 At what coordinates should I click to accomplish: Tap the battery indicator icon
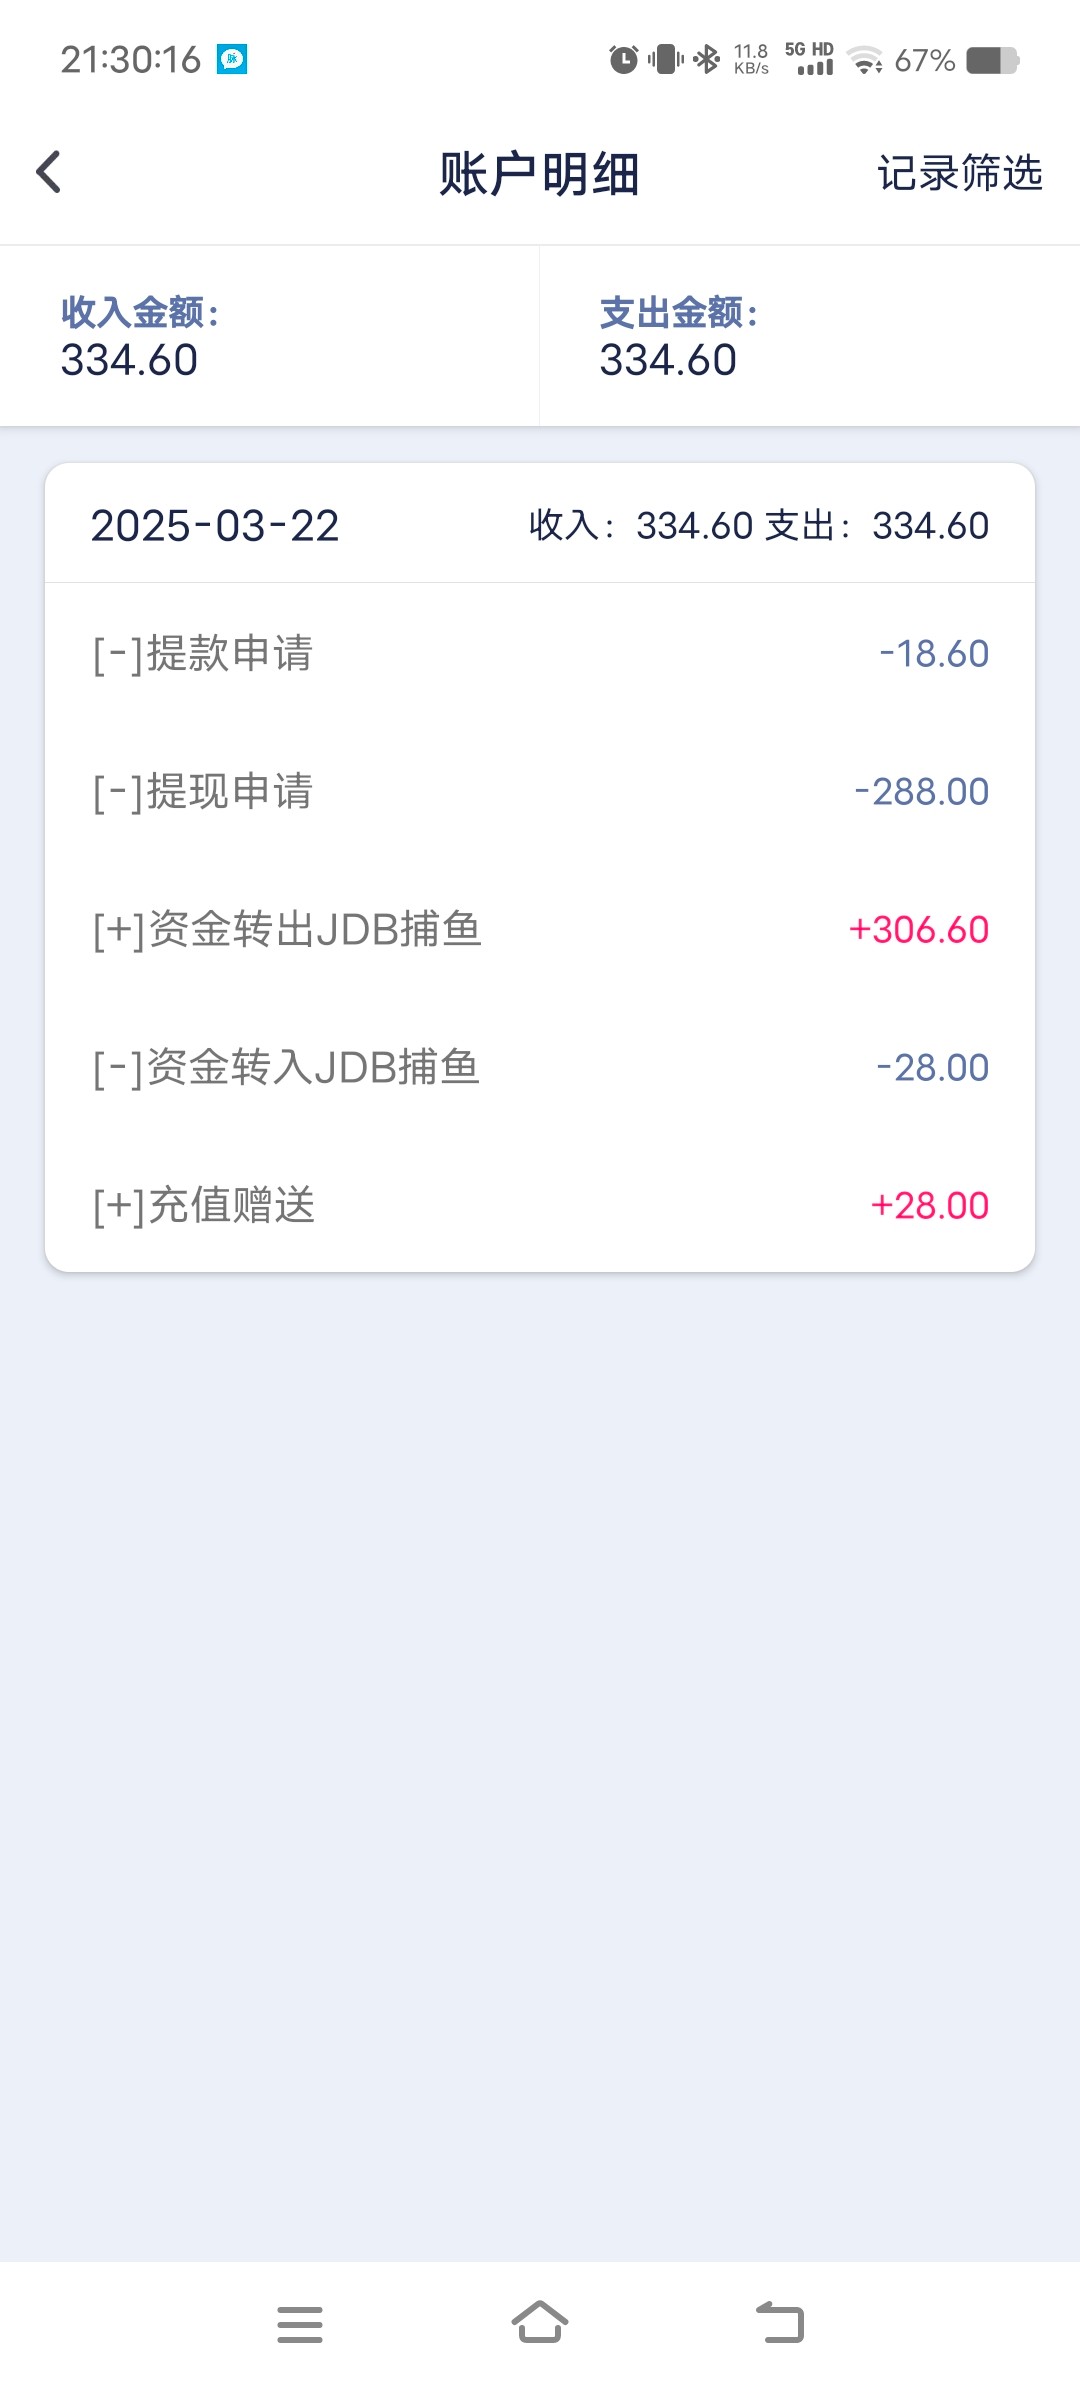(x=991, y=60)
